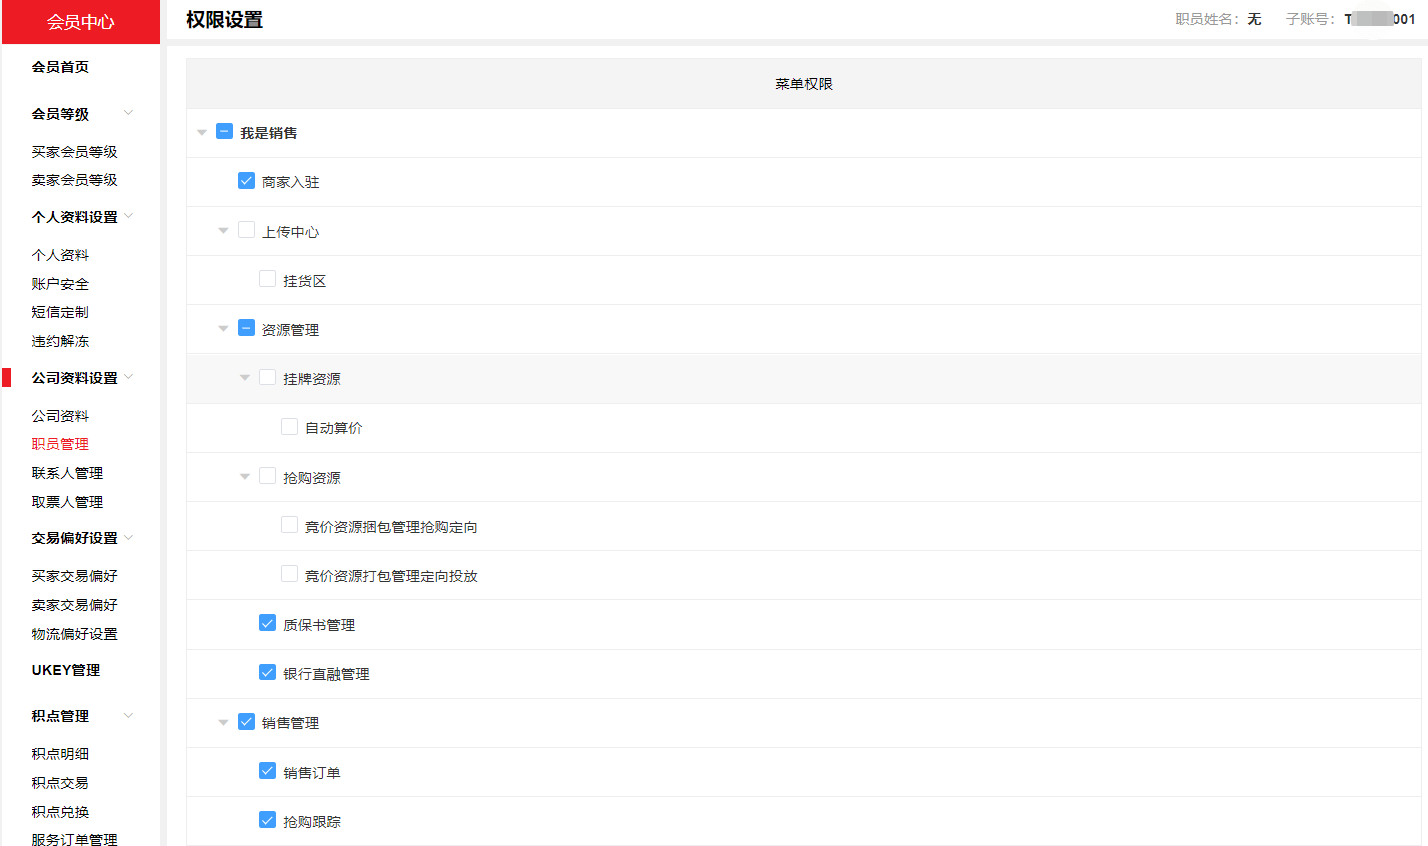The image size is (1428, 846).
Task: Check 竞价资源捆包管理抢购定向 checkbox
Action: point(289,525)
